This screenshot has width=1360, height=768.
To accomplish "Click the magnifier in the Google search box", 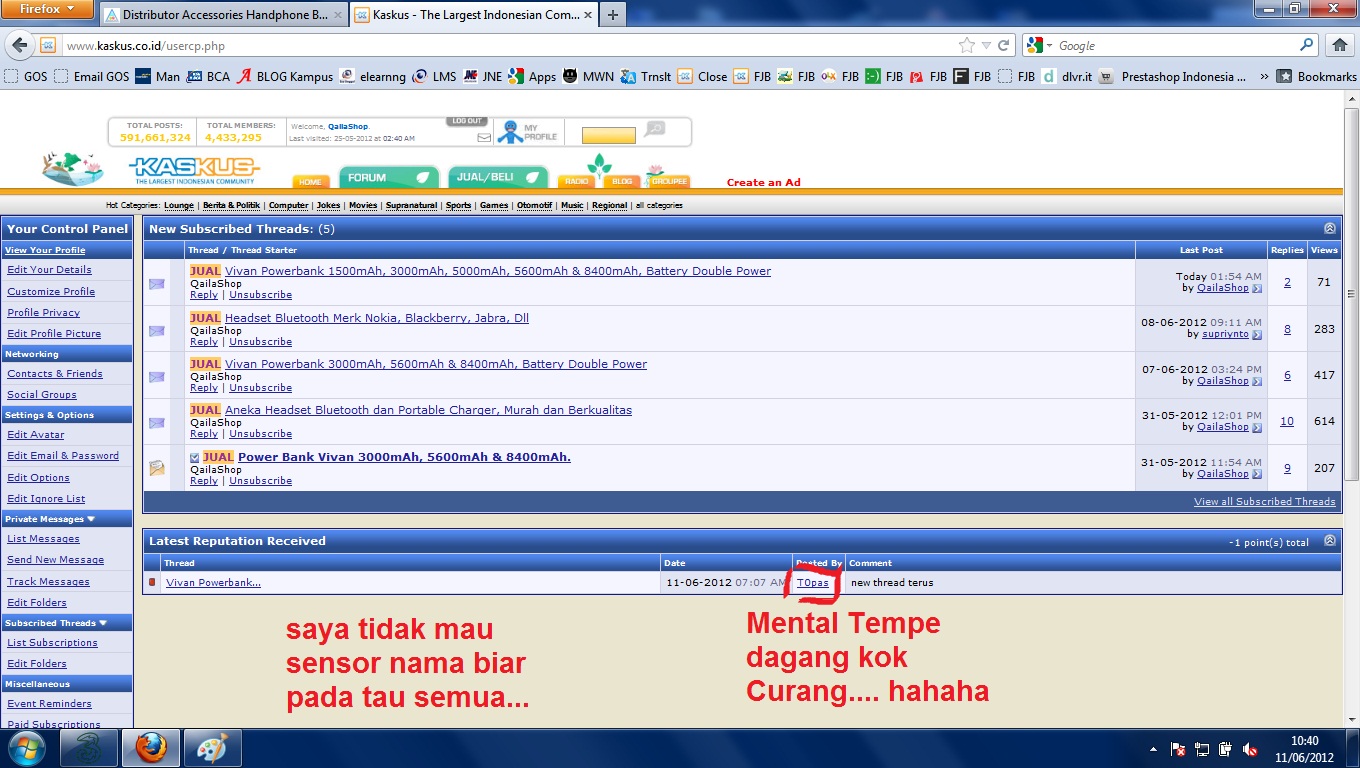I will pyautogui.click(x=1306, y=45).
